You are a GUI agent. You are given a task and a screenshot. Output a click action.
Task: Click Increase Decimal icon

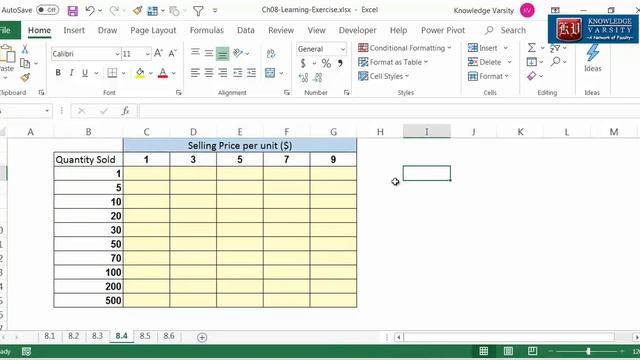[303, 77]
